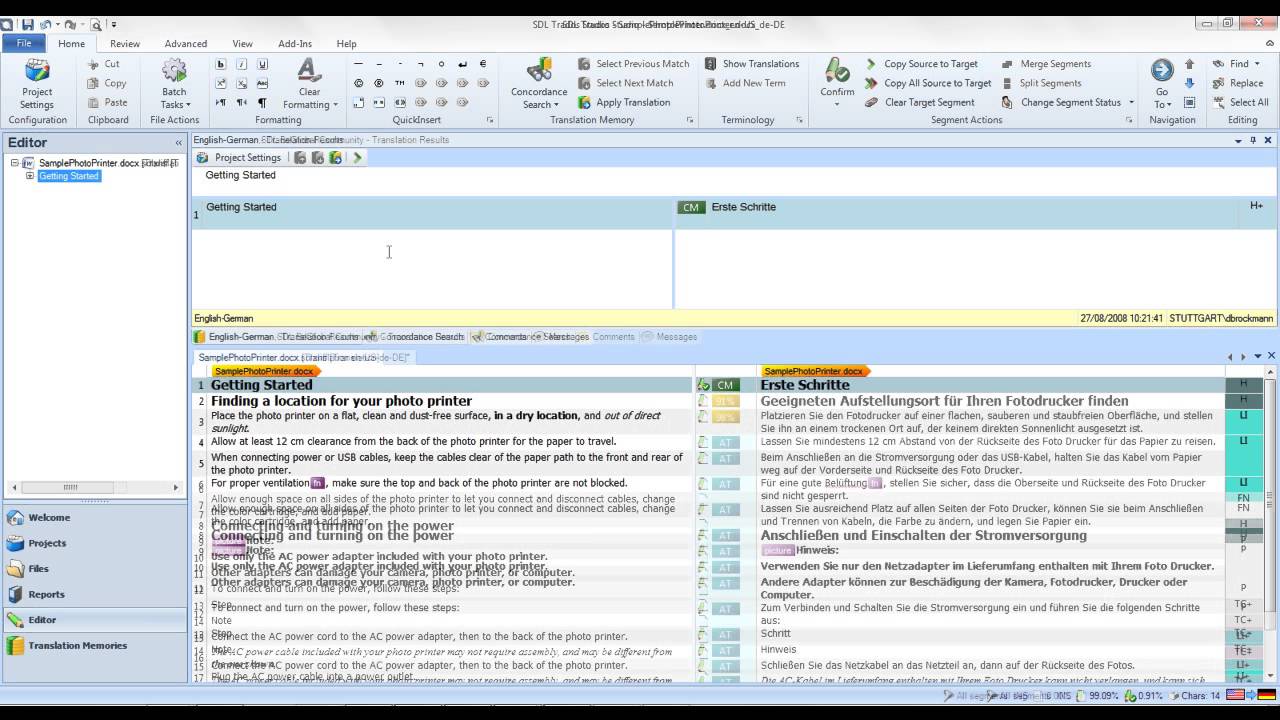Toggle display of formatting pilcrow marks
The width and height of the screenshot is (1280, 720).
tap(262, 102)
